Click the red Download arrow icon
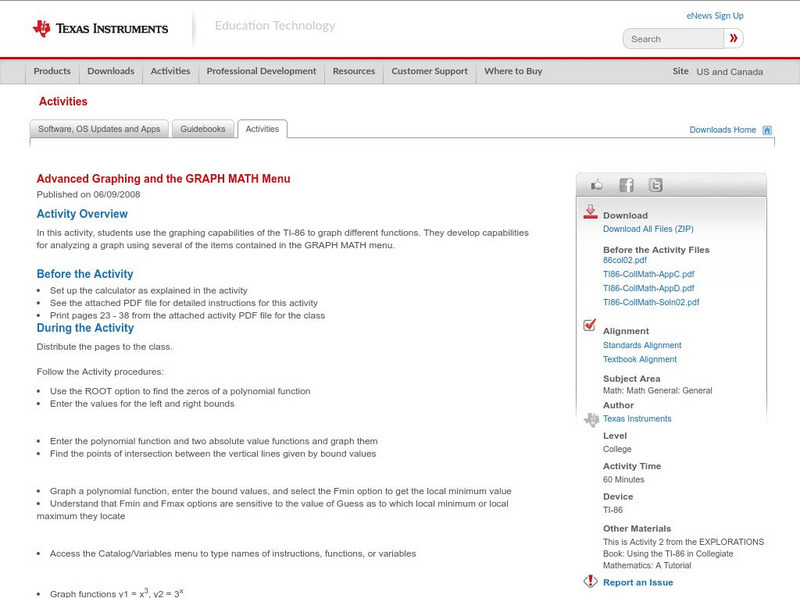The width and height of the screenshot is (800, 598). (x=590, y=212)
